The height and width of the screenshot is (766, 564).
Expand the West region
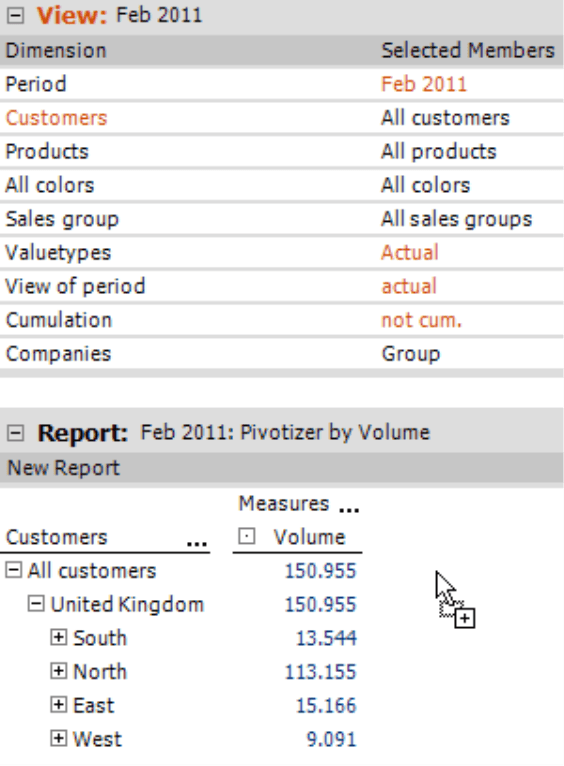tap(59, 739)
